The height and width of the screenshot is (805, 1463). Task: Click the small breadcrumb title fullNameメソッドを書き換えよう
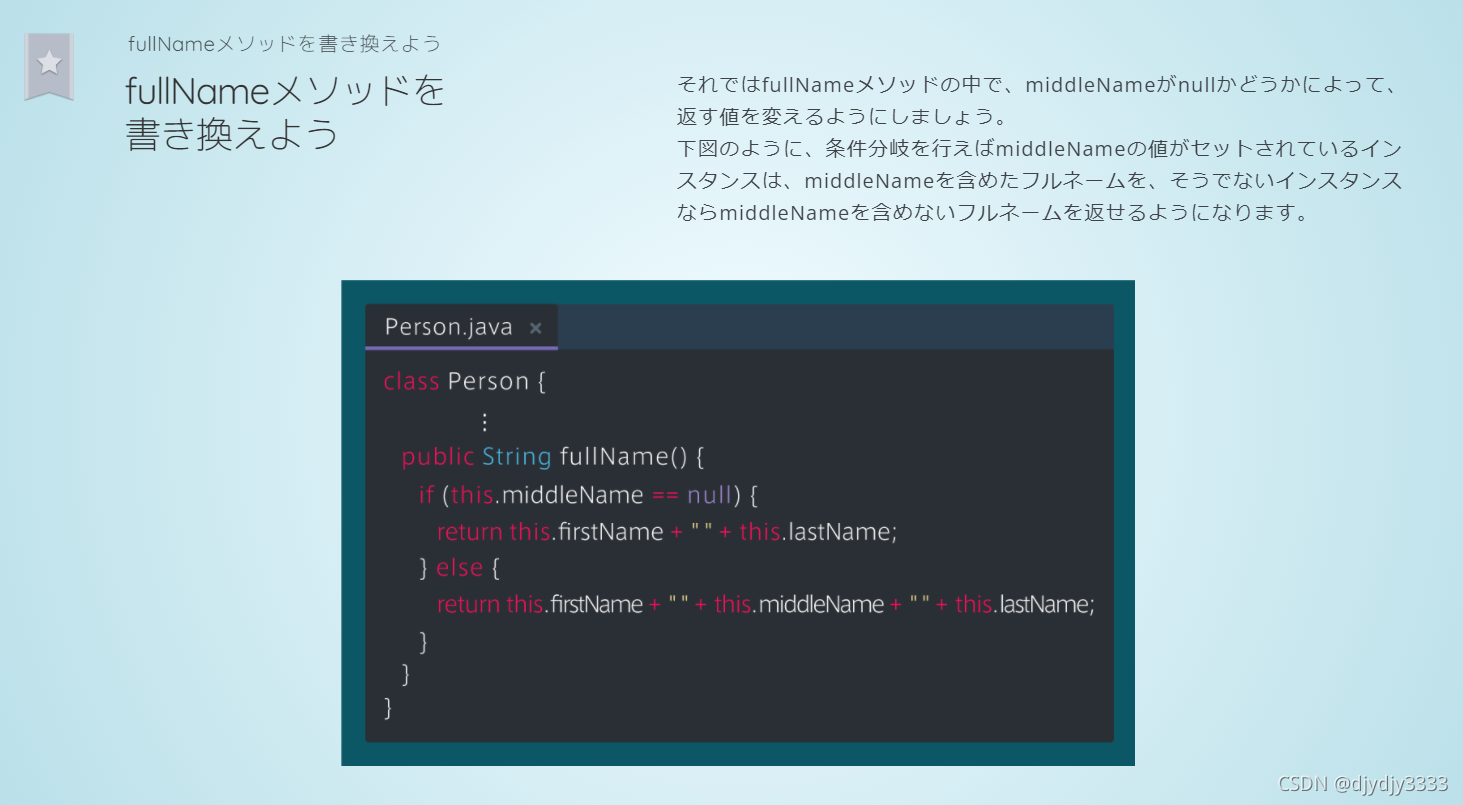tap(285, 44)
